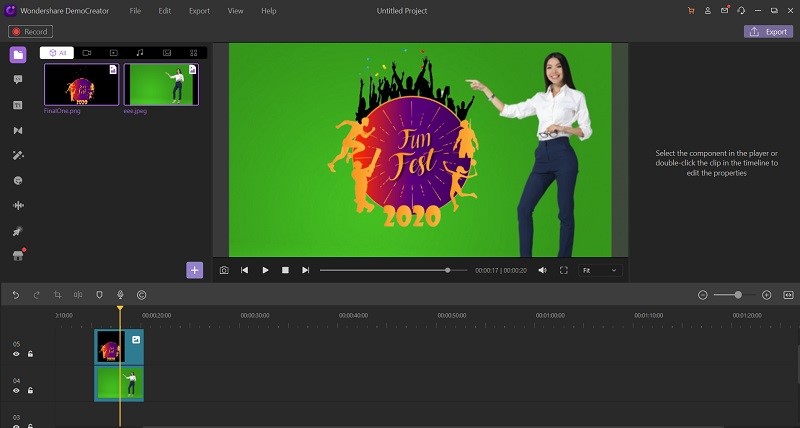Filter media library by audio

coord(140,53)
